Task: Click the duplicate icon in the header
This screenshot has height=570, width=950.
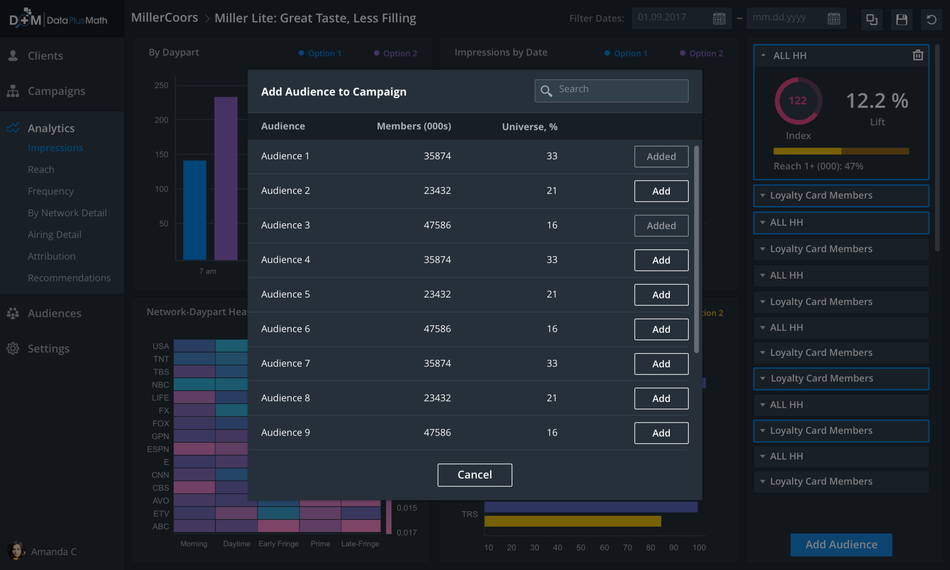Action: [872, 19]
